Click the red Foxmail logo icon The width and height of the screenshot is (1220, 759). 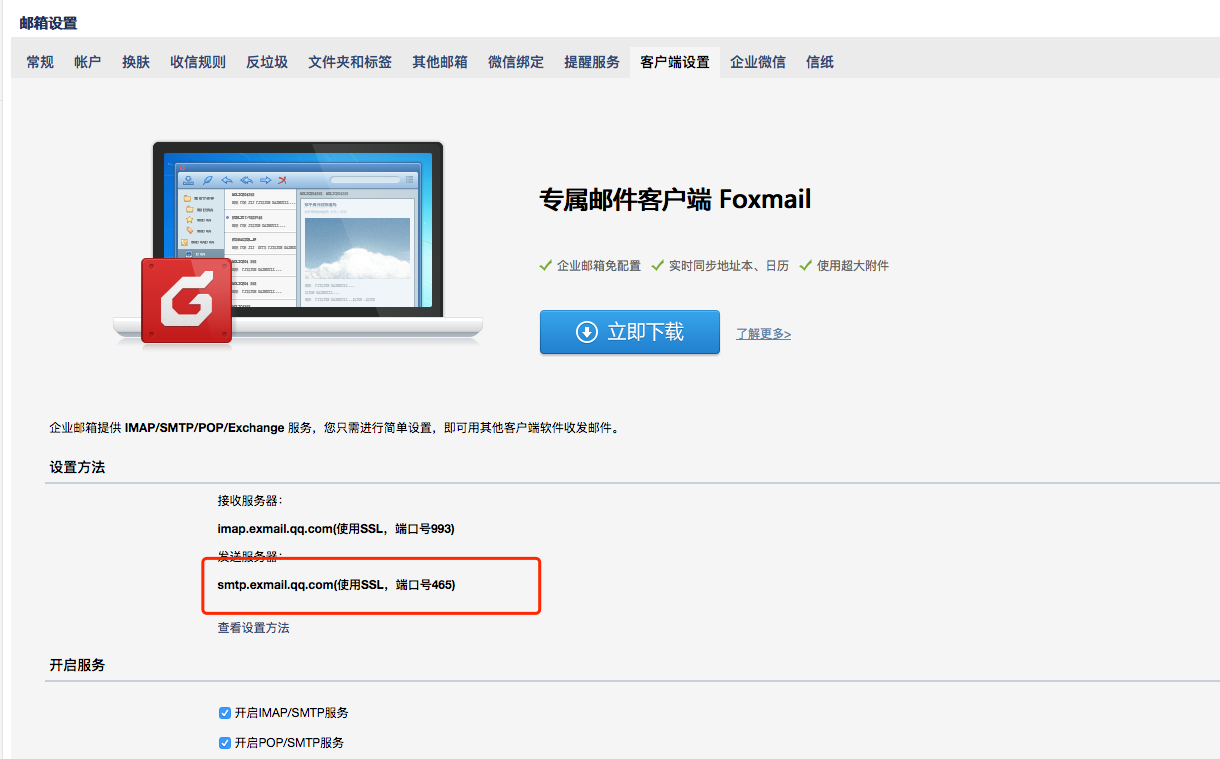186,300
